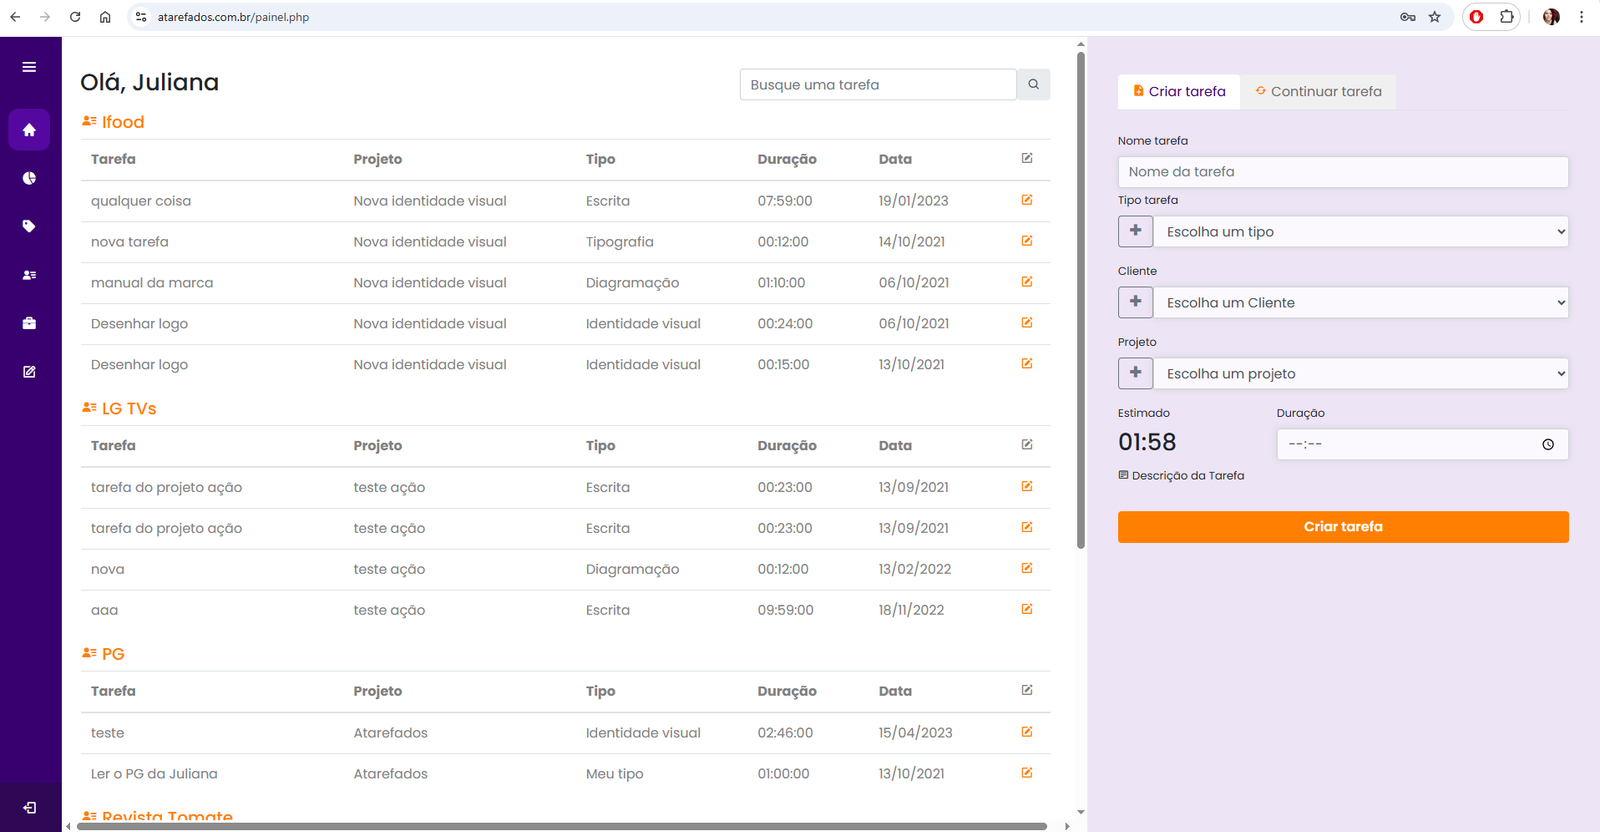Open the briefcase projects icon
The height and width of the screenshot is (832, 1600).
pyautogui.click(x=29, y=323)
